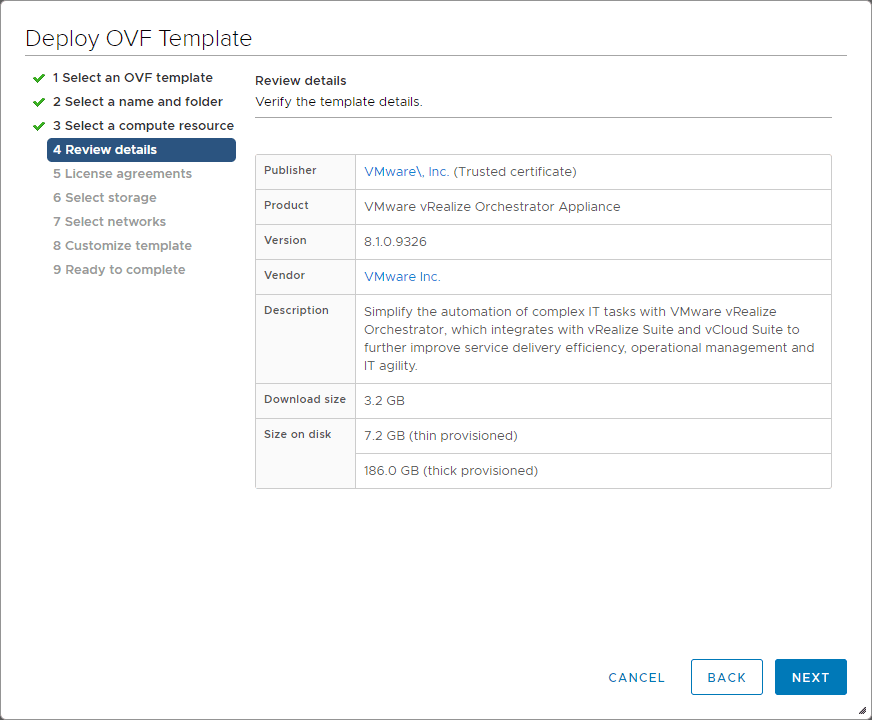Click the 'Deploy OVF Template' title
This screenshot has height=720, width=872.
(139, 38)
